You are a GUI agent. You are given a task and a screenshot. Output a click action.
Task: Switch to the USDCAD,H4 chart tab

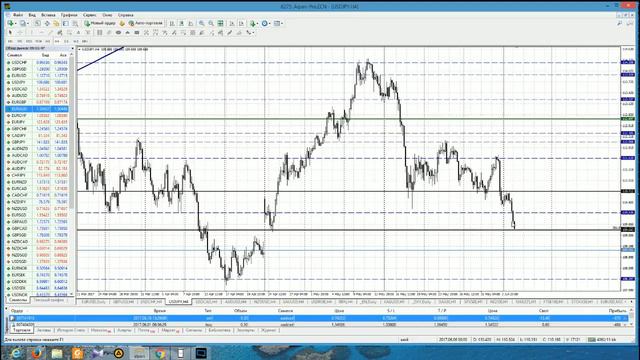[x=206, y=302]
